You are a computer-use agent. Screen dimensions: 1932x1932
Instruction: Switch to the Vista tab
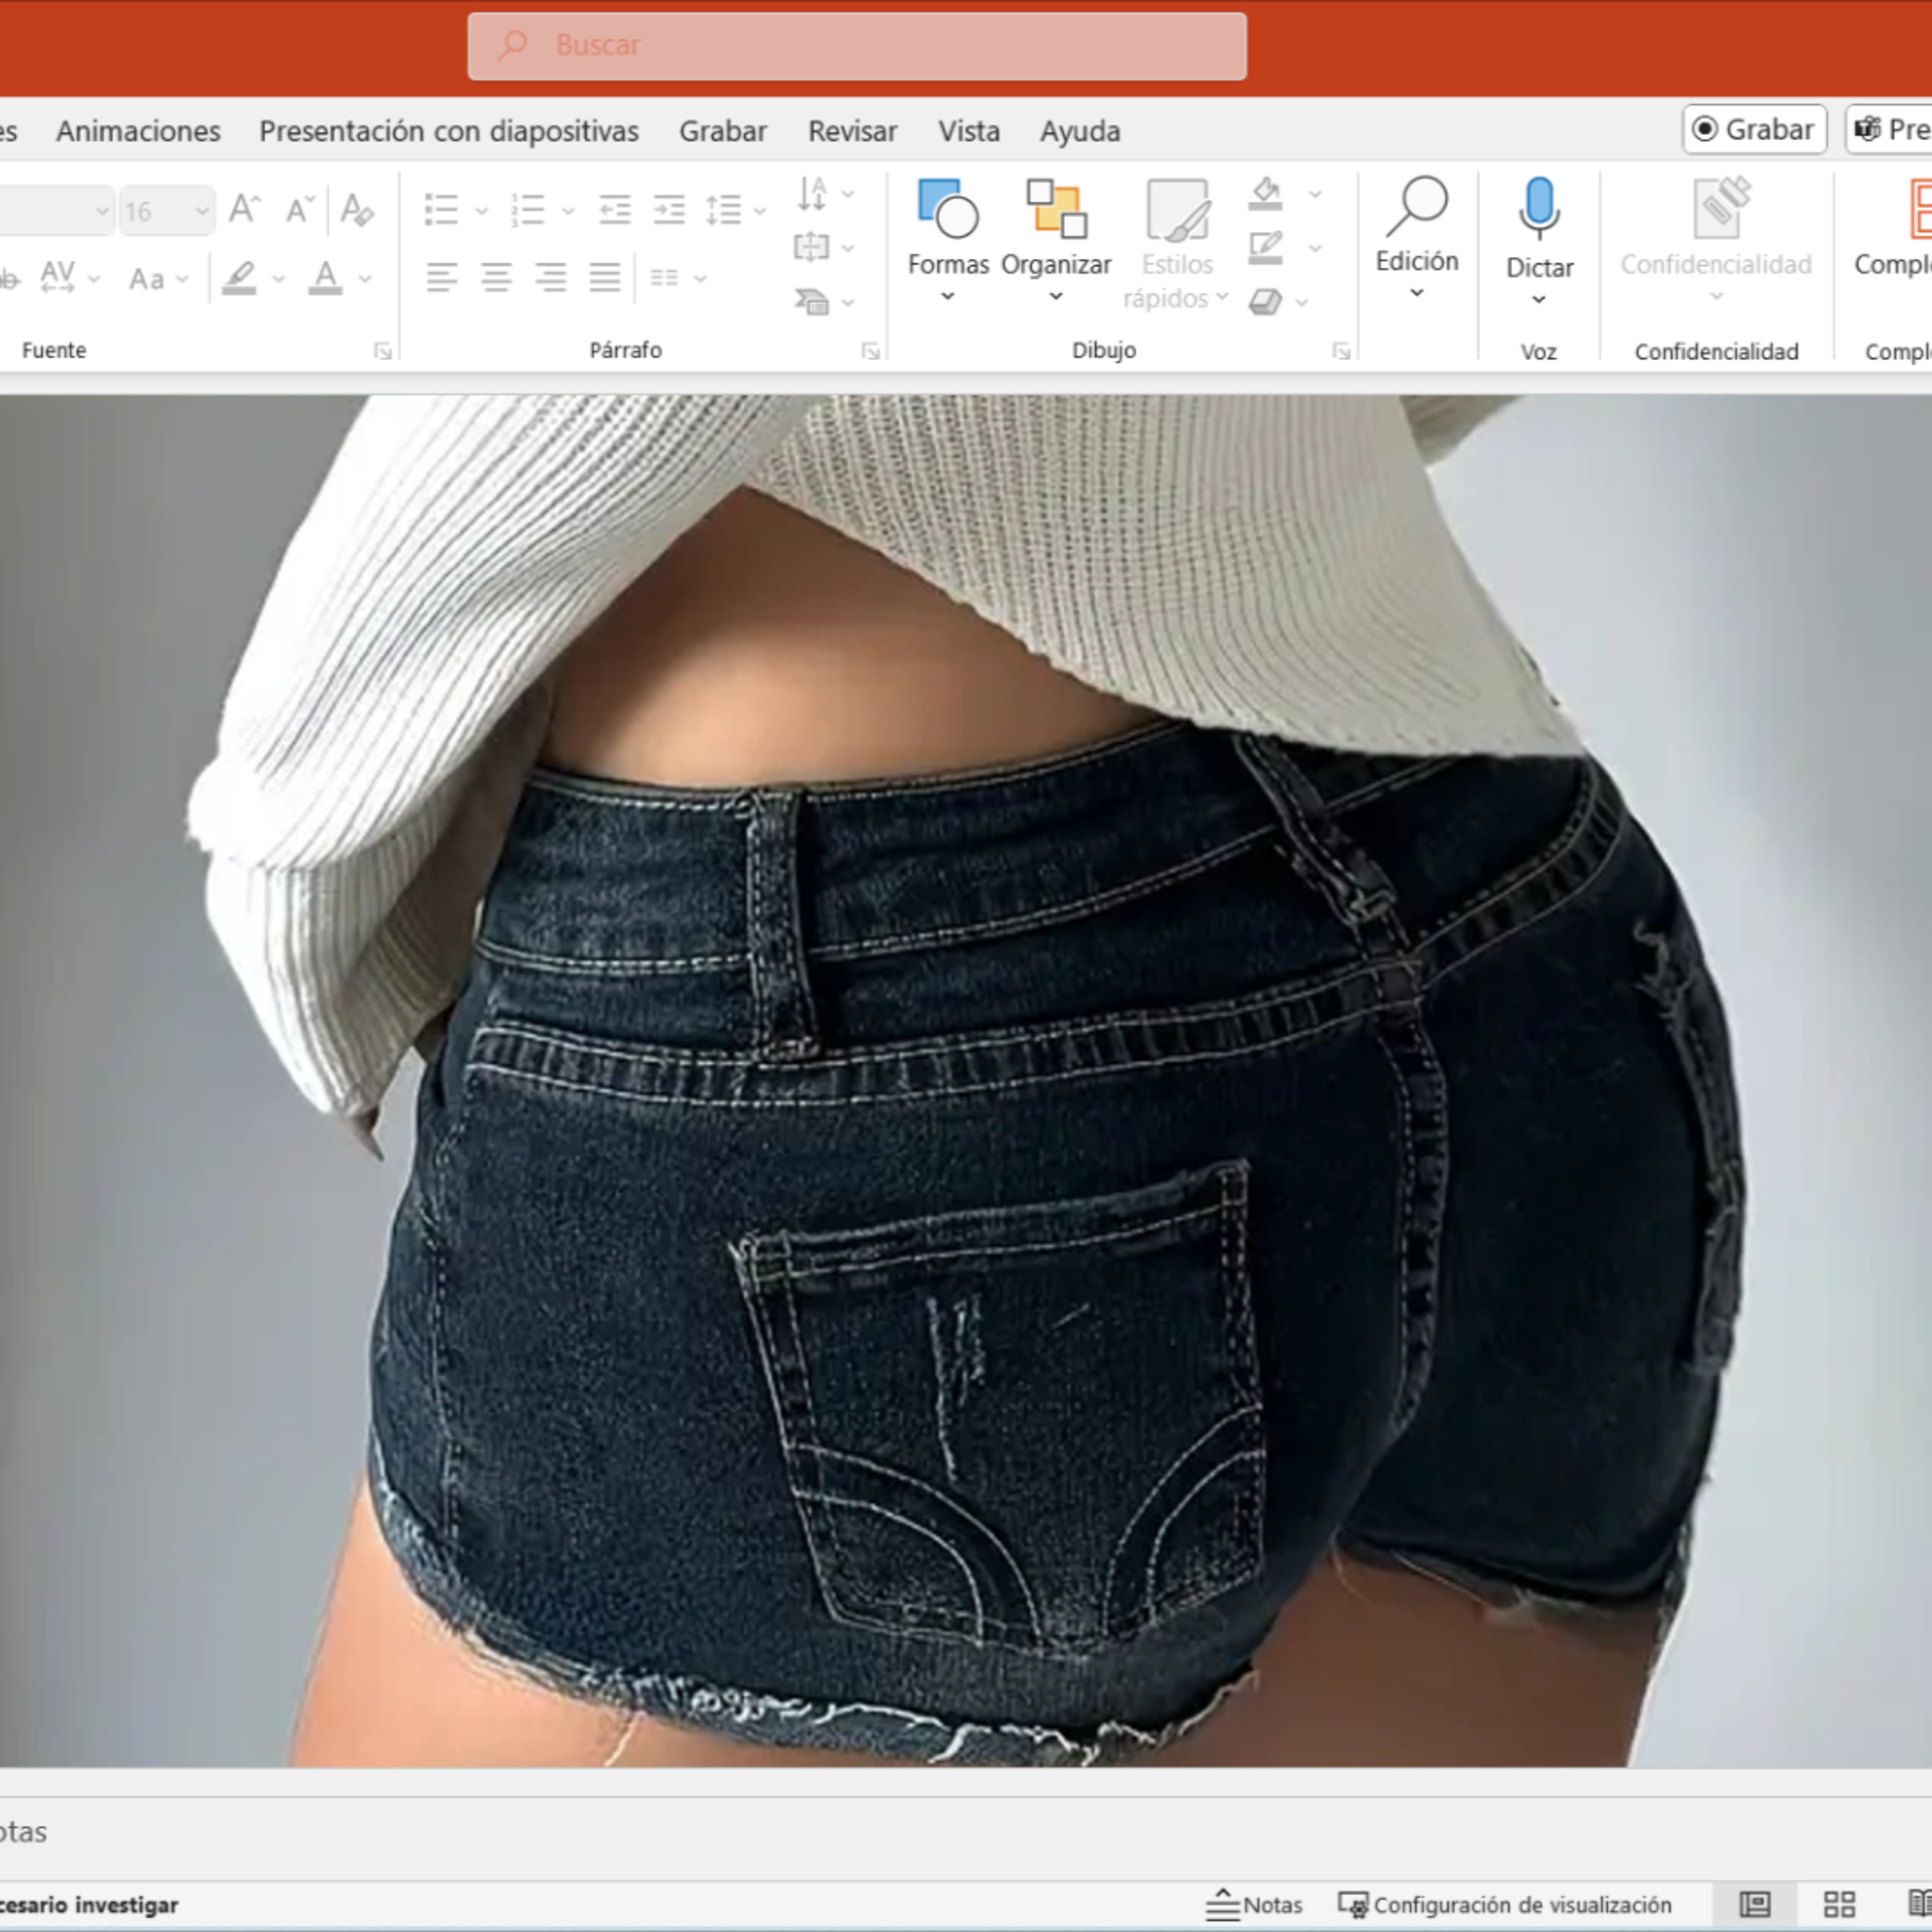tap(968, 131)
